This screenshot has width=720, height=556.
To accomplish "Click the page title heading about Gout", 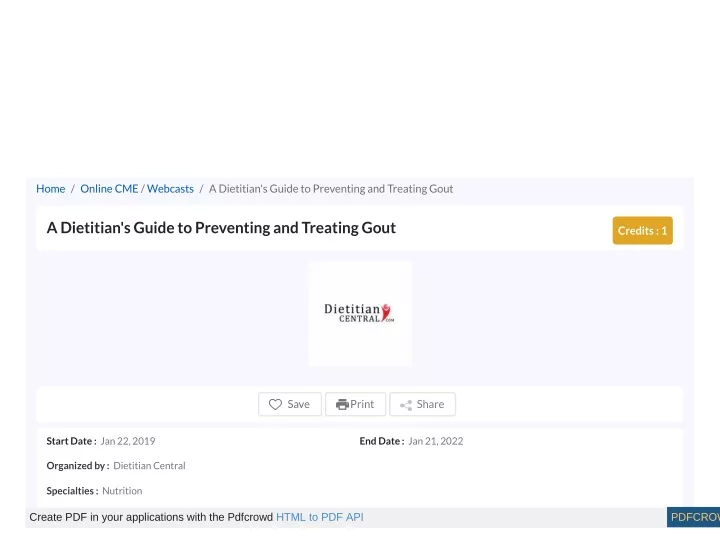I will [x=221, y=228].
